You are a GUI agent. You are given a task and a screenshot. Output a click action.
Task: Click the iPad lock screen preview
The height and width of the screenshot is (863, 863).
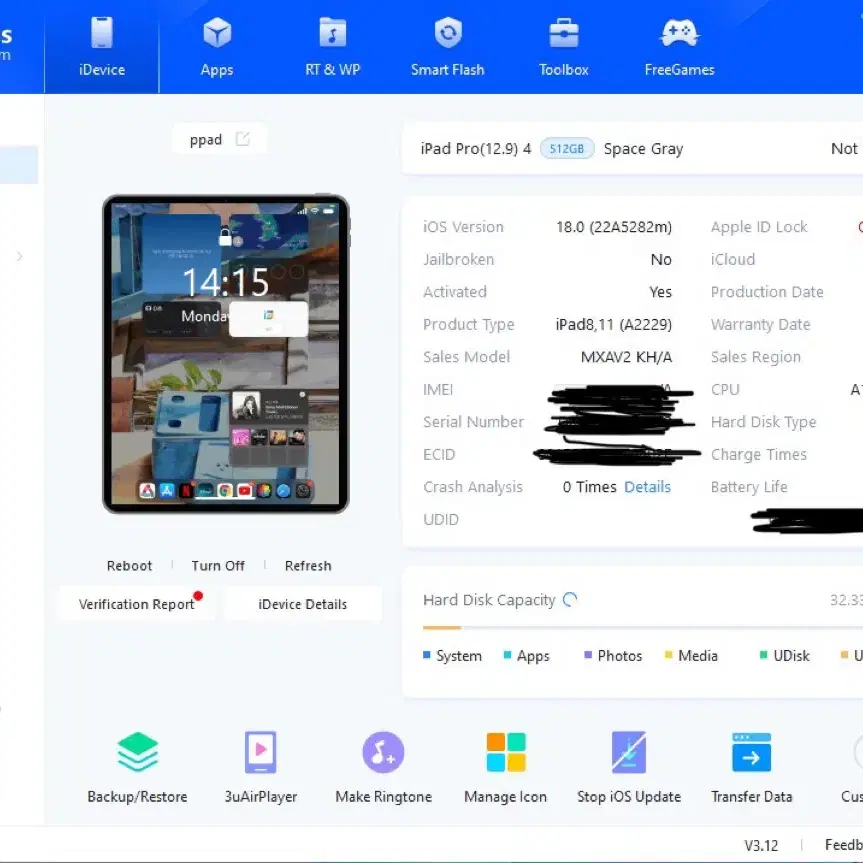[226, 354]
